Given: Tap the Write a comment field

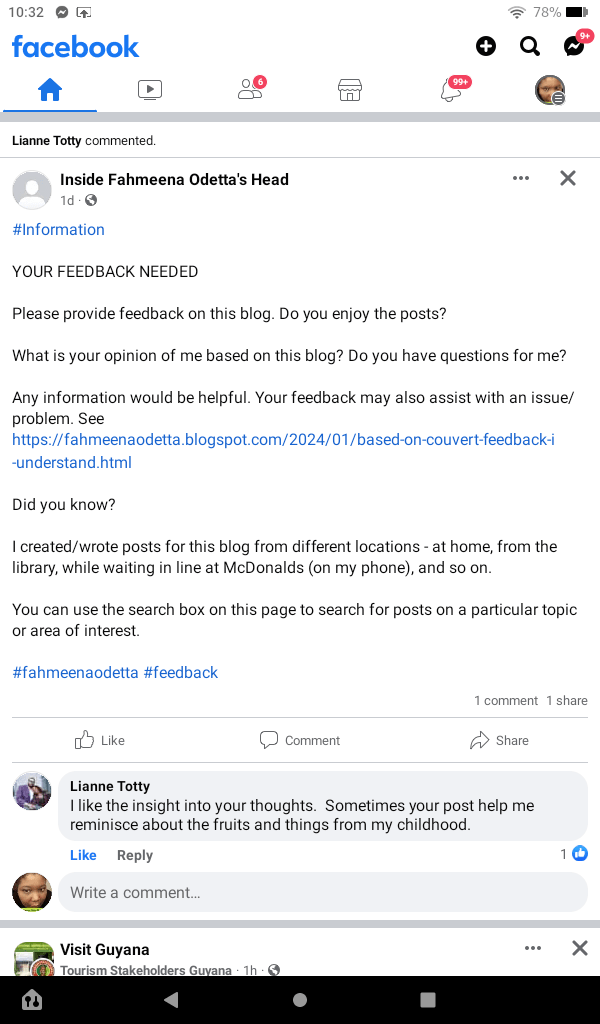Looking at the screenshot, I should (x=322, y=892).
